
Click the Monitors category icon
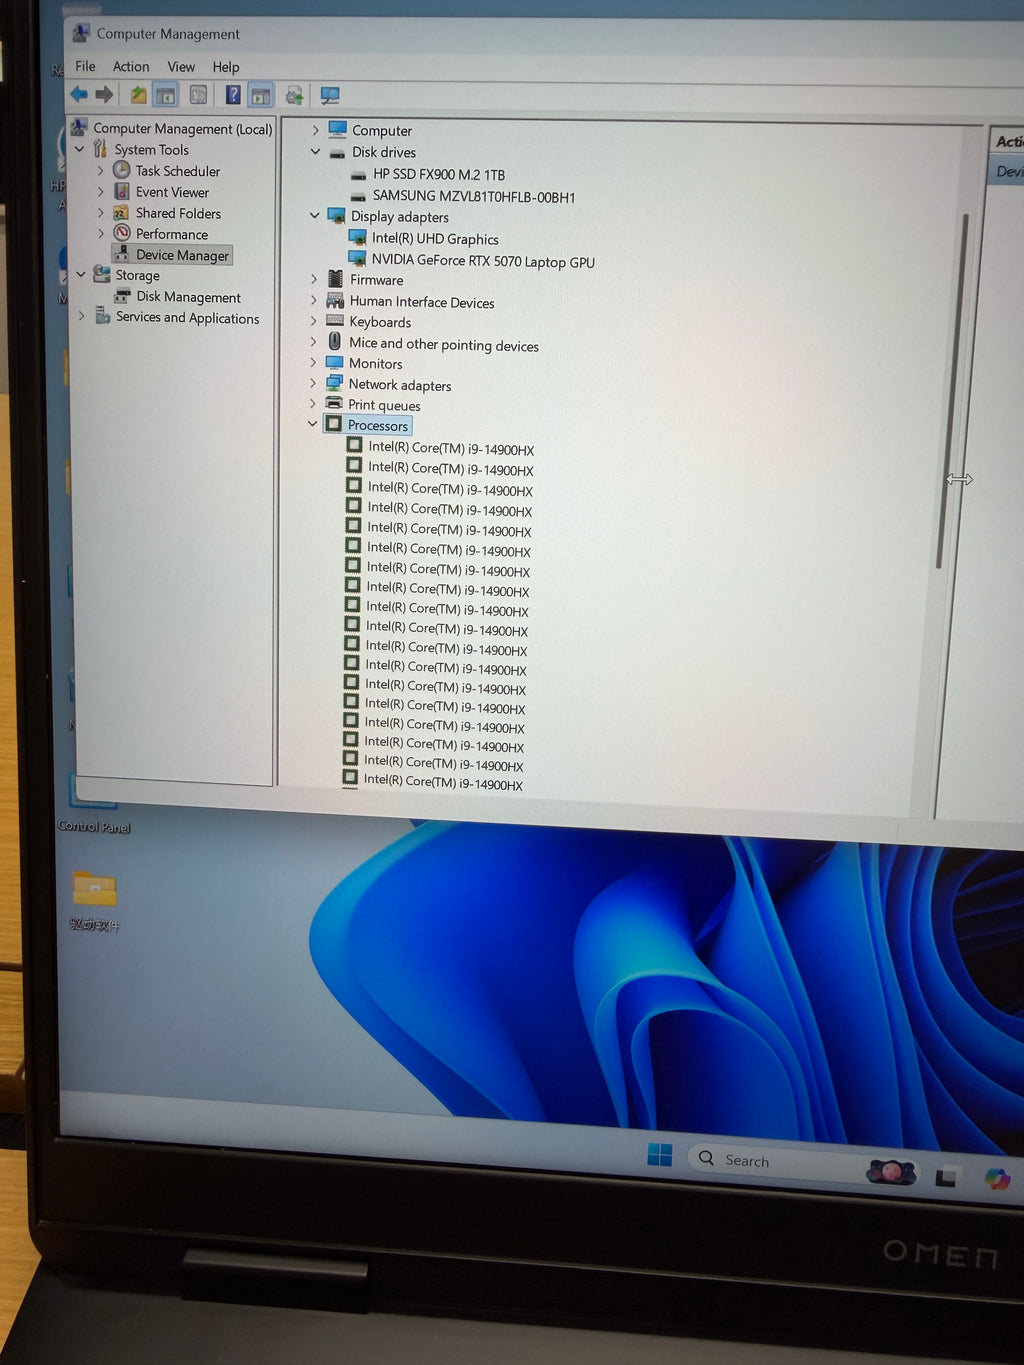(x=334, y=362)
